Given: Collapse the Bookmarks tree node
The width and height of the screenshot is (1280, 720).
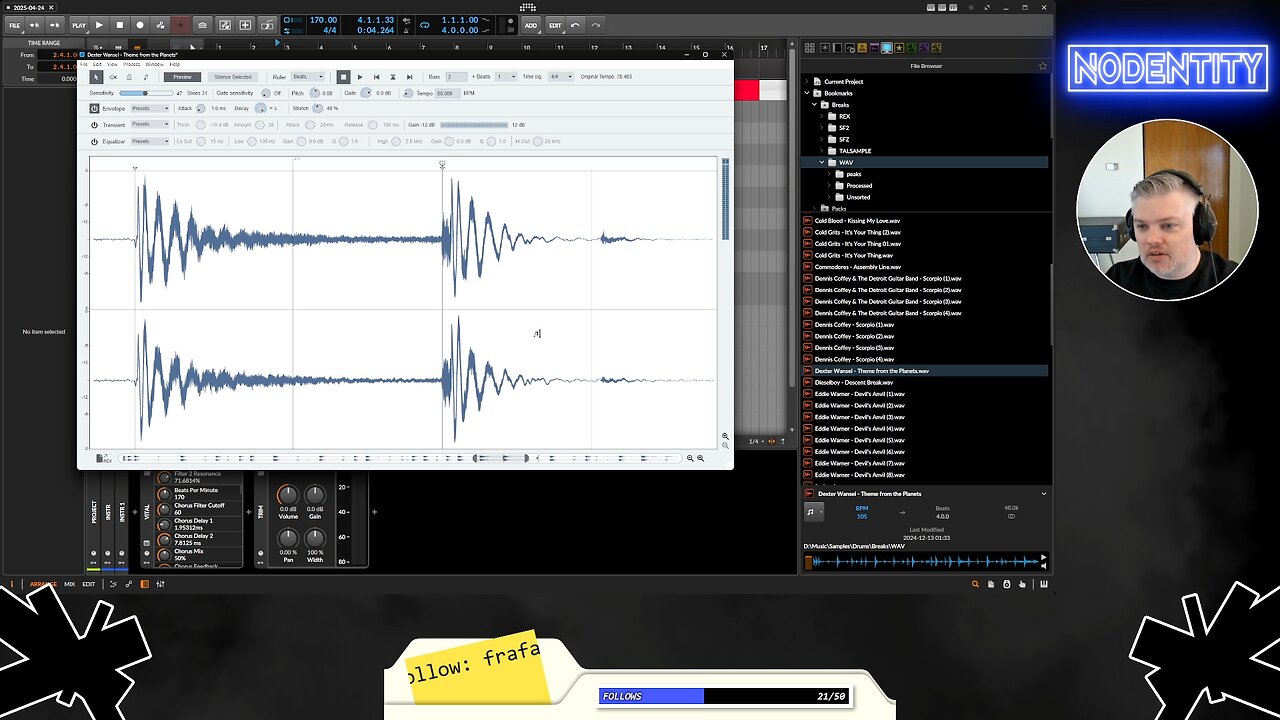Looking at the screenshot, I should (x=808, y=93).
